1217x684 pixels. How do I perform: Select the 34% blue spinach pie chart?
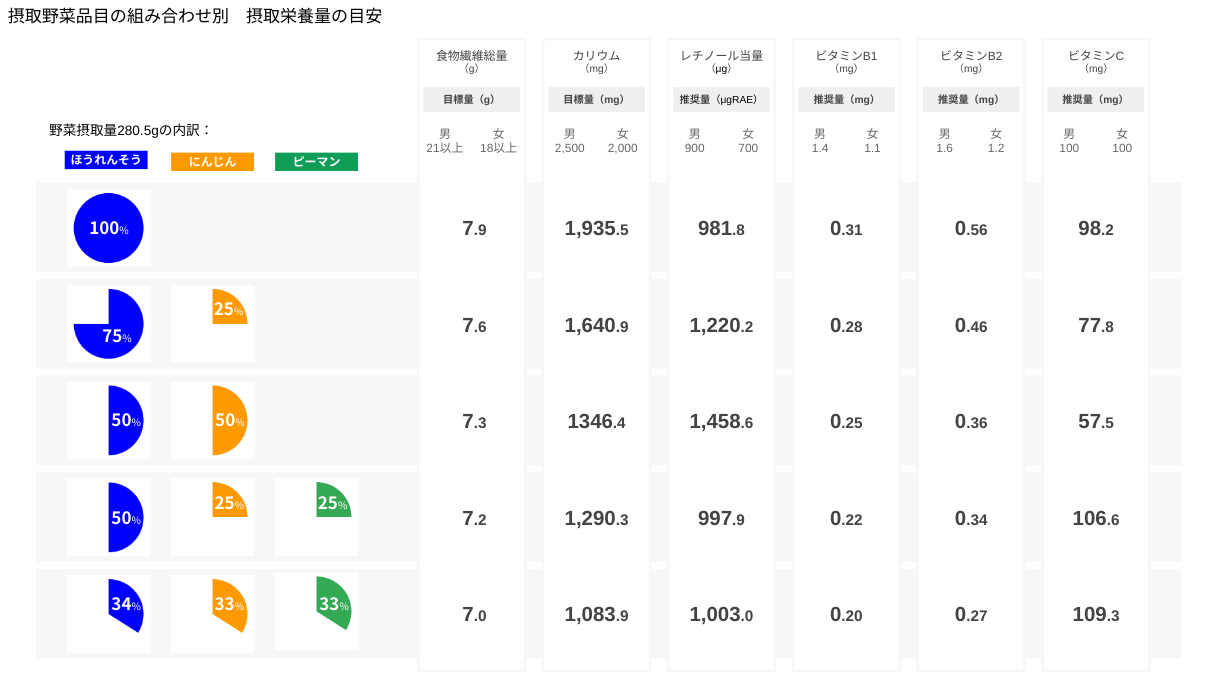click(124, 605)
